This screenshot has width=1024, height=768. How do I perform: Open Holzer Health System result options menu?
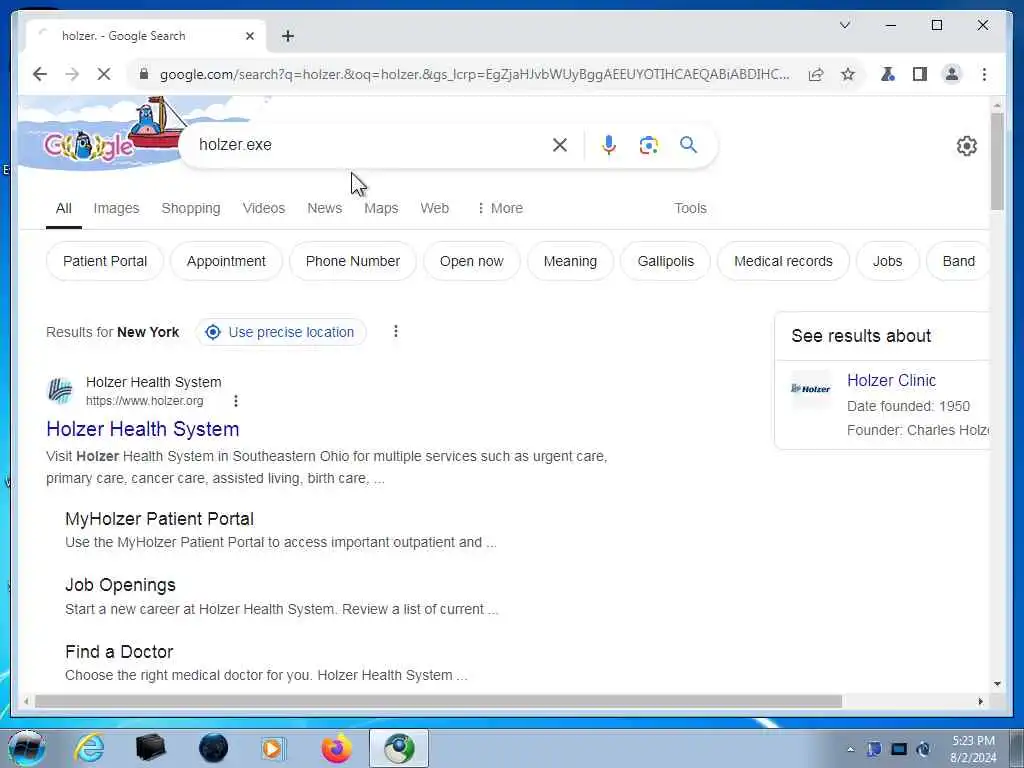pos(236,401)
